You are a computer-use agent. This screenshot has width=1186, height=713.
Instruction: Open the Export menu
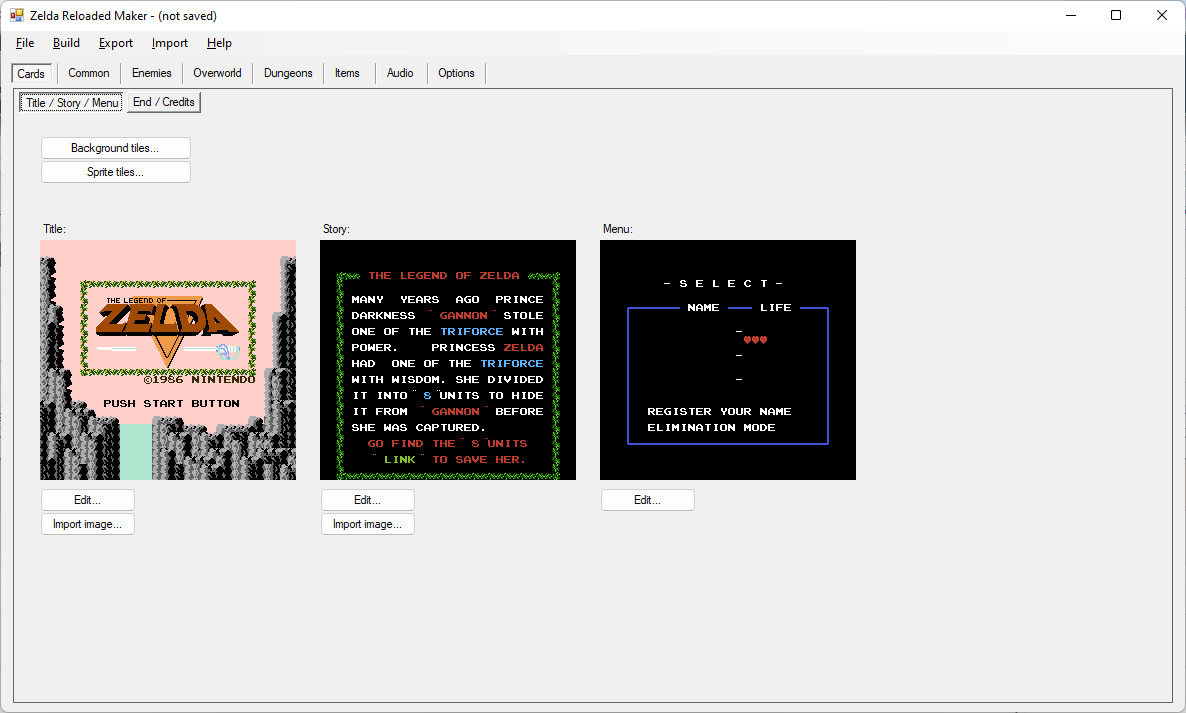(x=116, y=43)
